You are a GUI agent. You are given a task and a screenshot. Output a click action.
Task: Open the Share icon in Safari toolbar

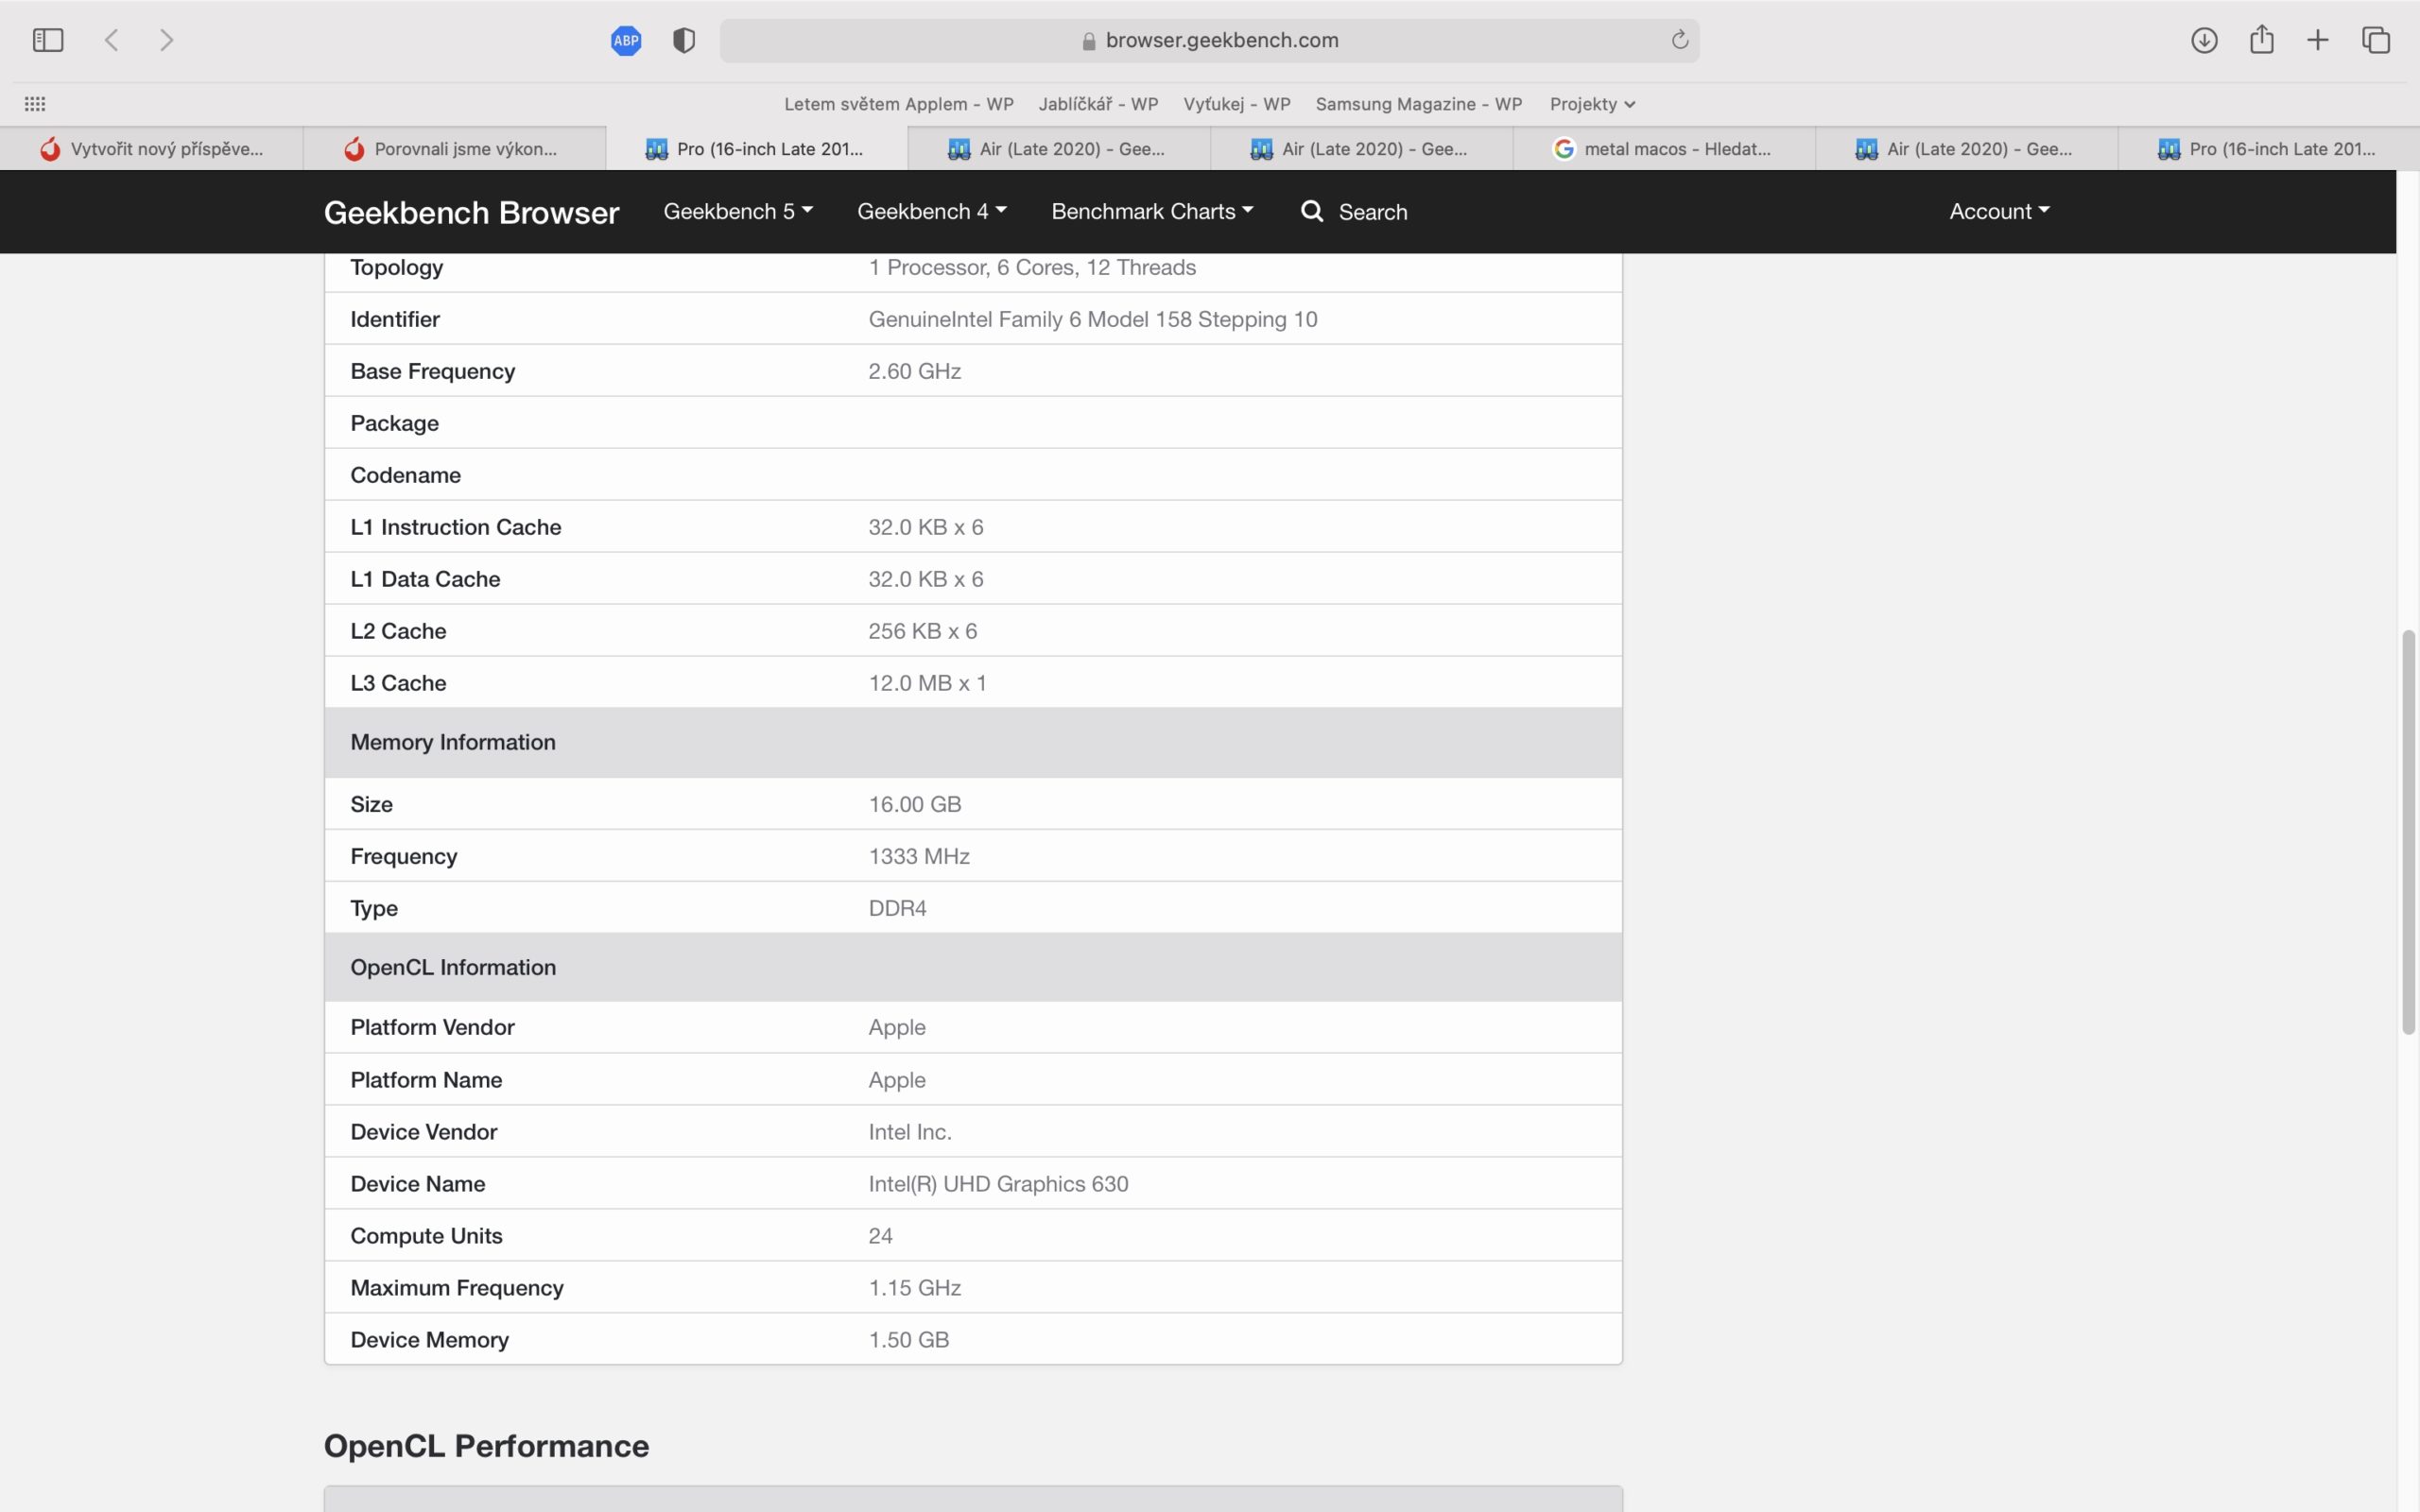point(2262,39)
